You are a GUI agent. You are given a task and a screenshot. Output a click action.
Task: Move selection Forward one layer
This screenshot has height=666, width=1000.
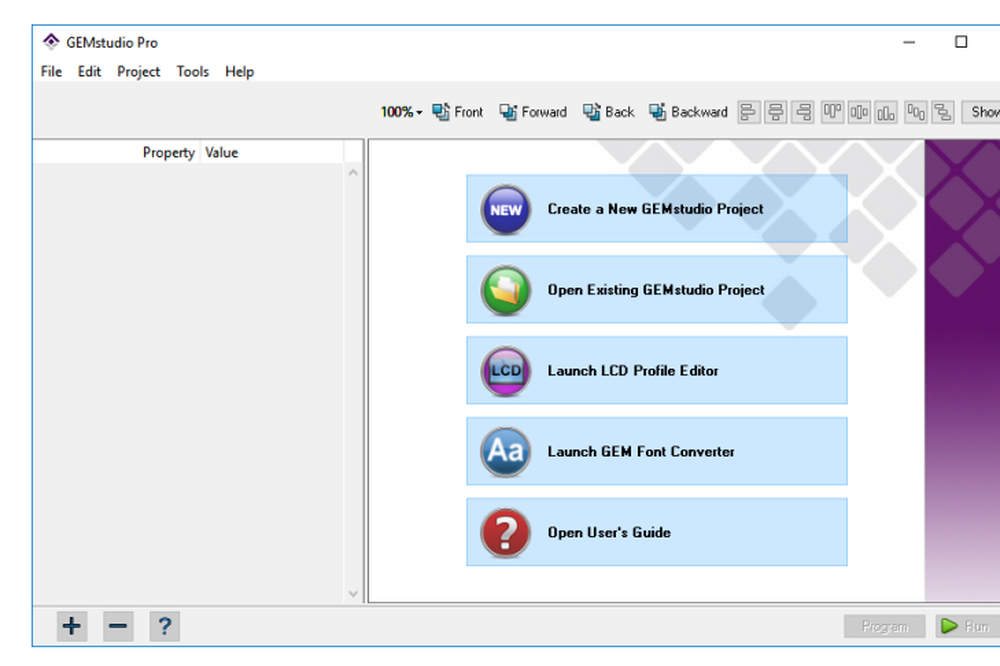(533, 112)
